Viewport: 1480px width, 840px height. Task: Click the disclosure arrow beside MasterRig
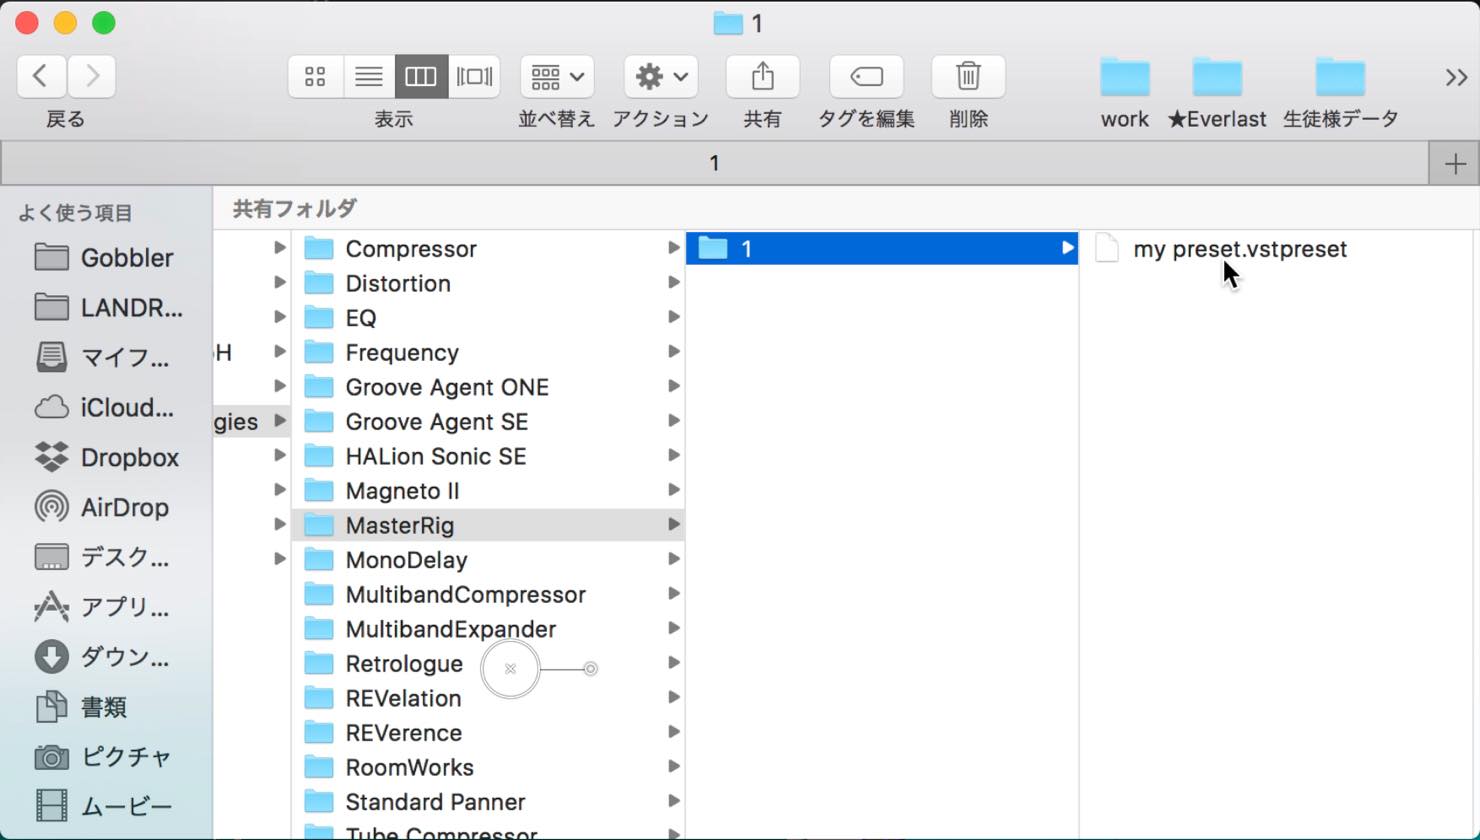point(674,524)
